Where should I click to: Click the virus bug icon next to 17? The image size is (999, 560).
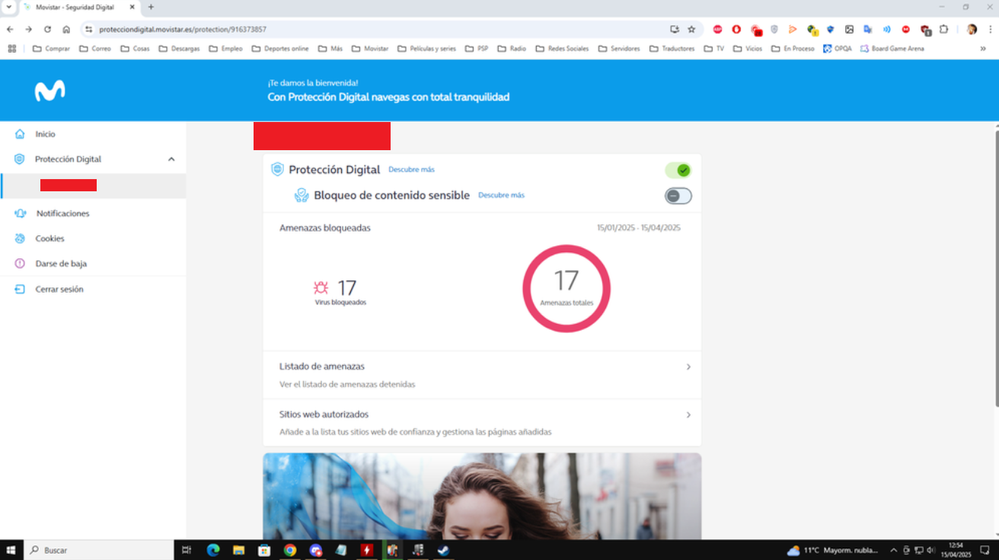(320, 288)
